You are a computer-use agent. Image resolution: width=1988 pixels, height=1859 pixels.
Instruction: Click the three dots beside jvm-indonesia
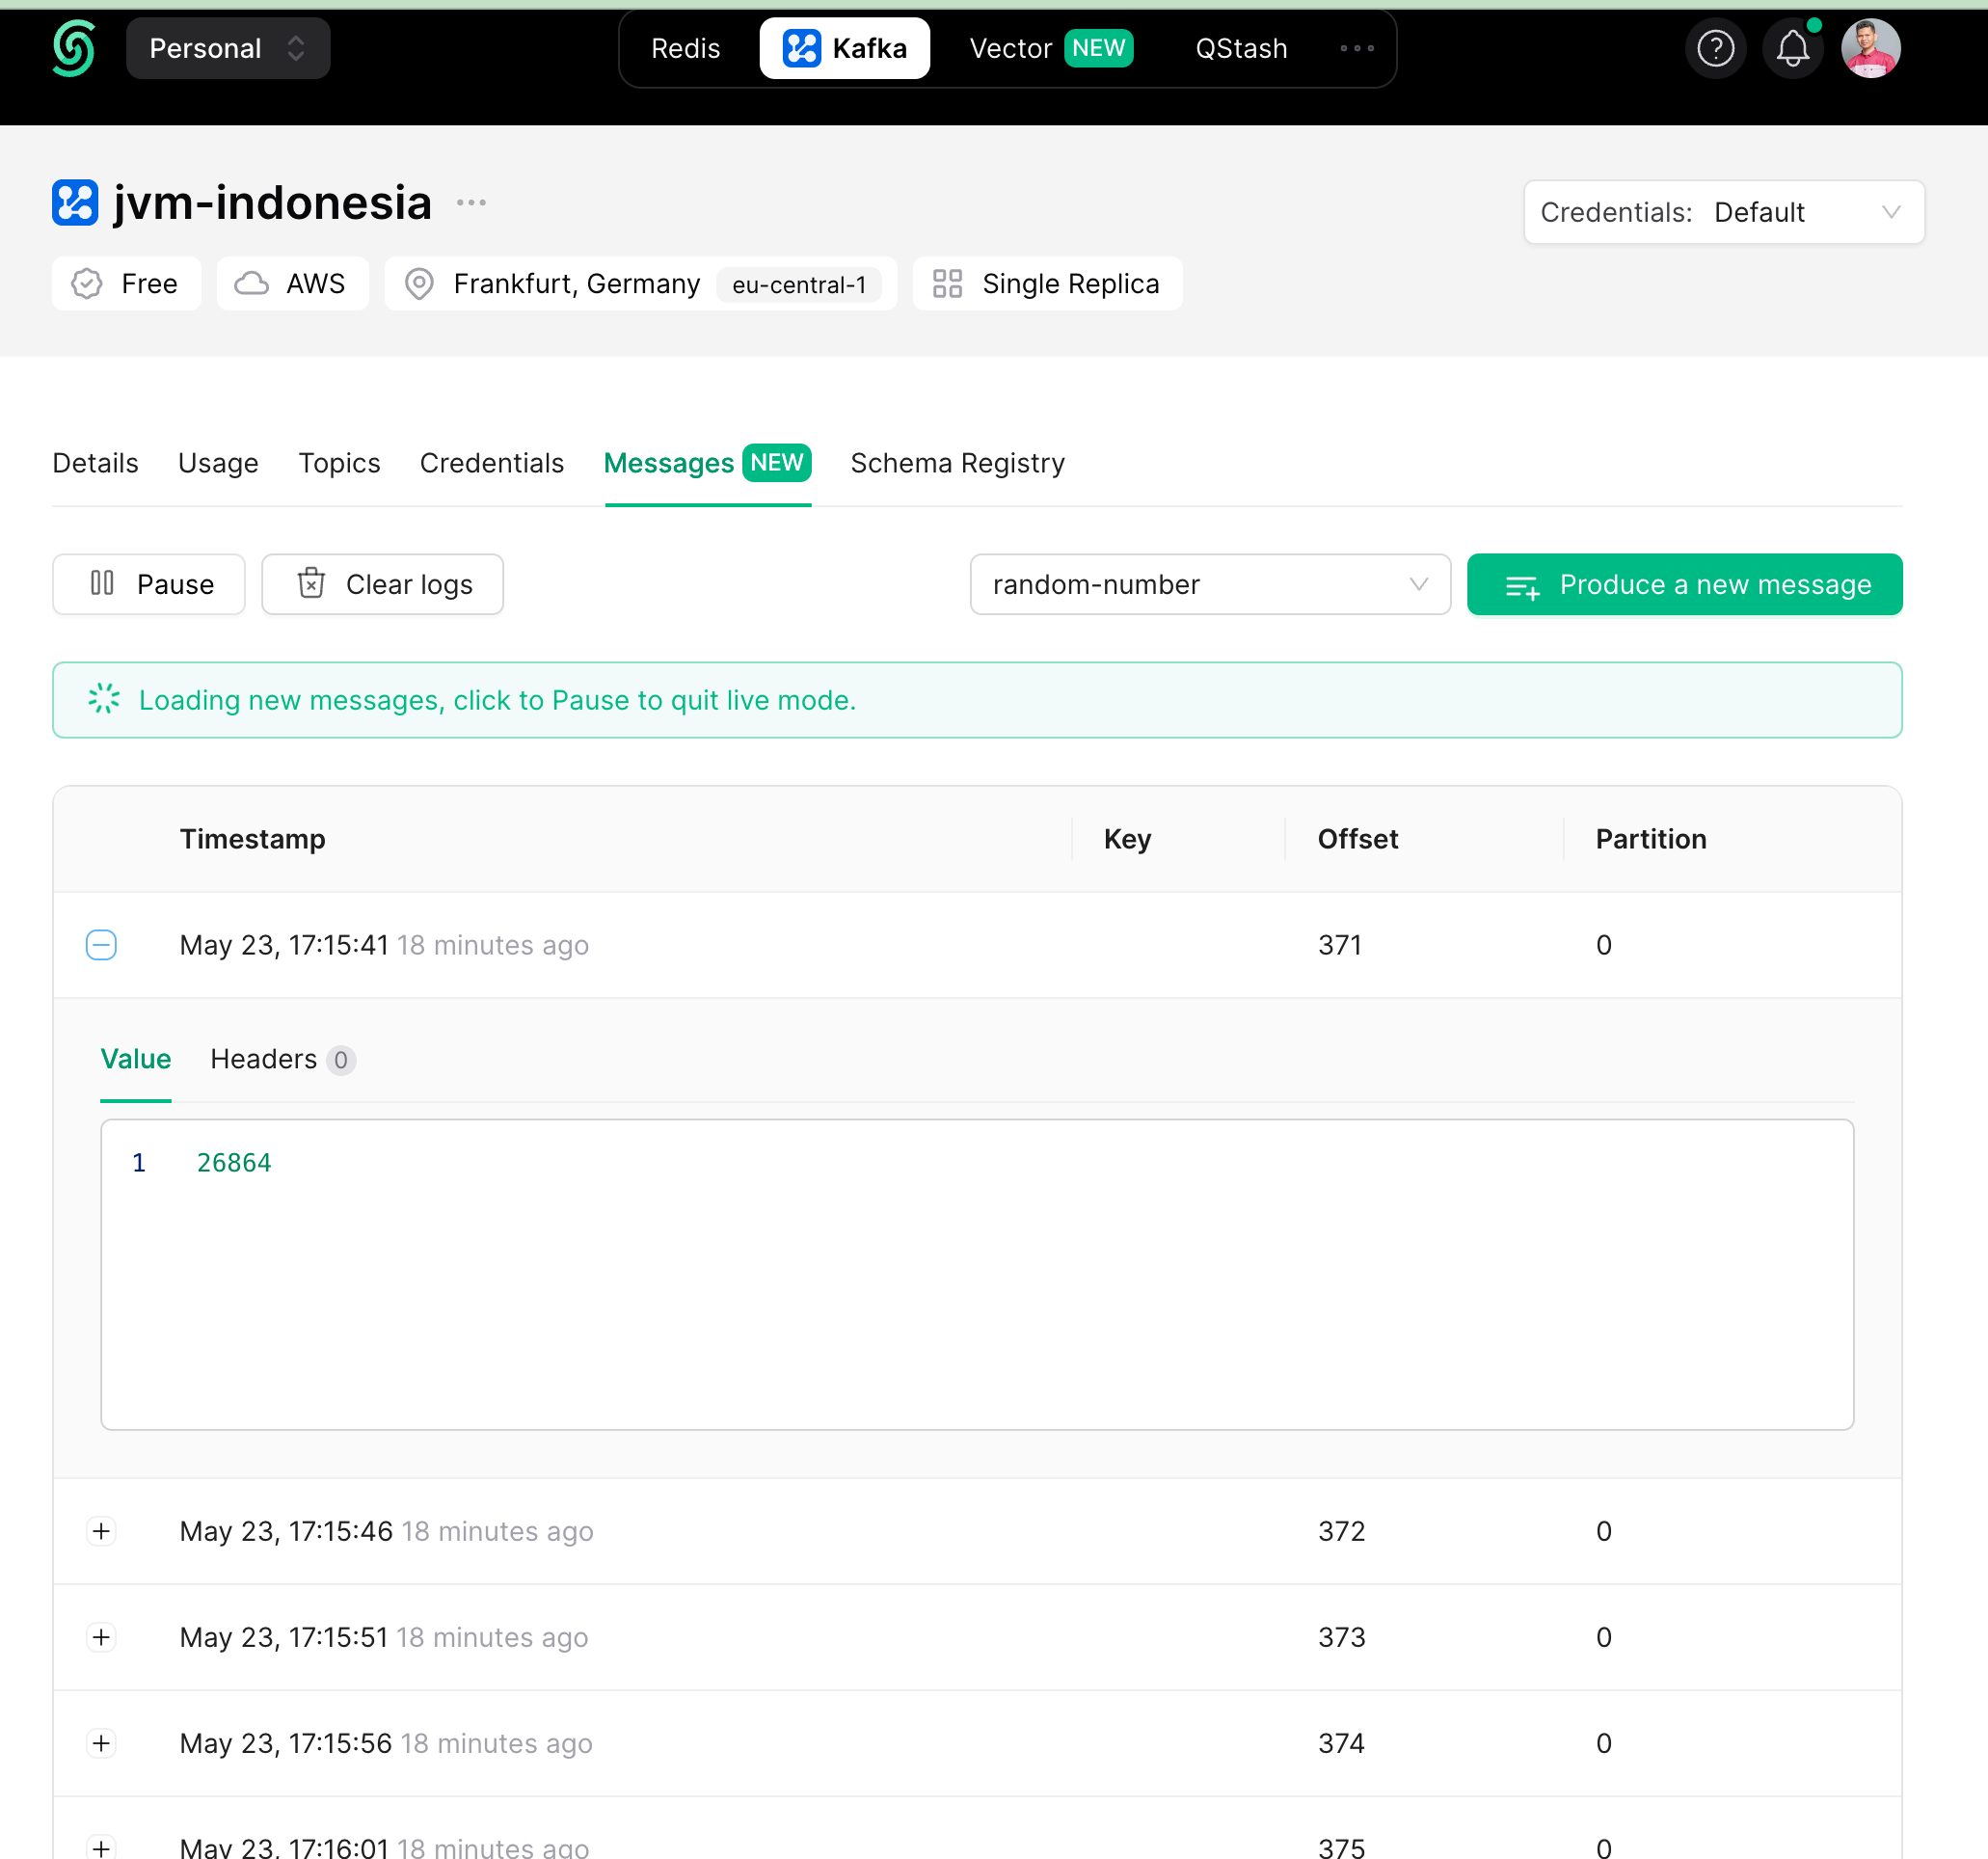pyautogui.click(x=471, y=203)
